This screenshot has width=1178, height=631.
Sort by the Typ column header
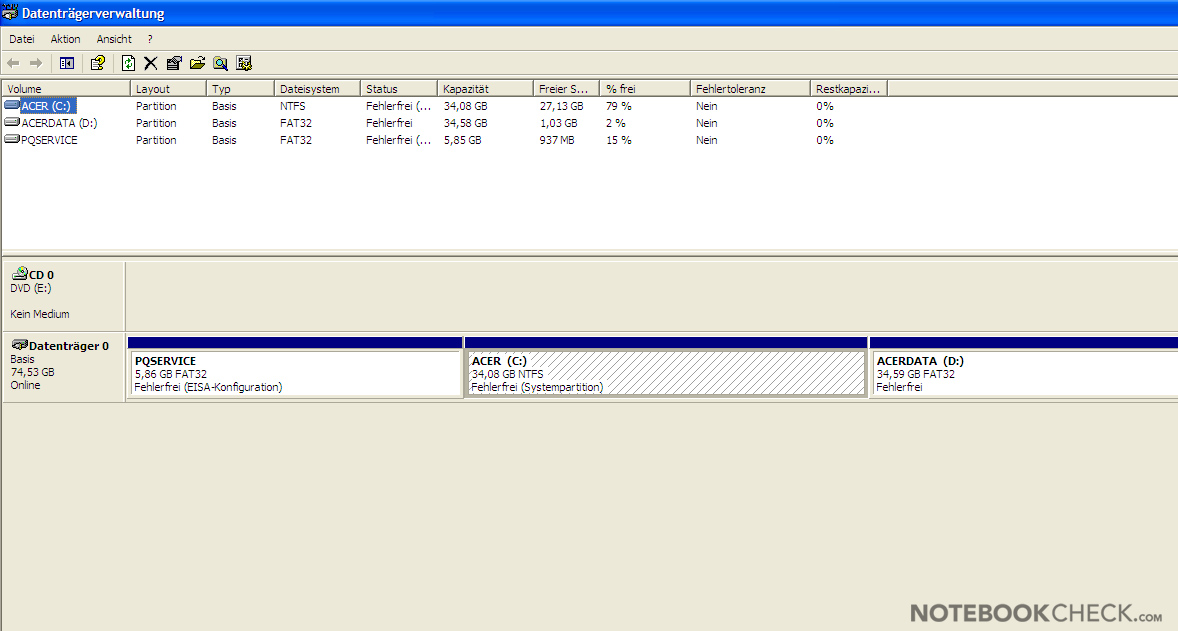tap(240, 89)
